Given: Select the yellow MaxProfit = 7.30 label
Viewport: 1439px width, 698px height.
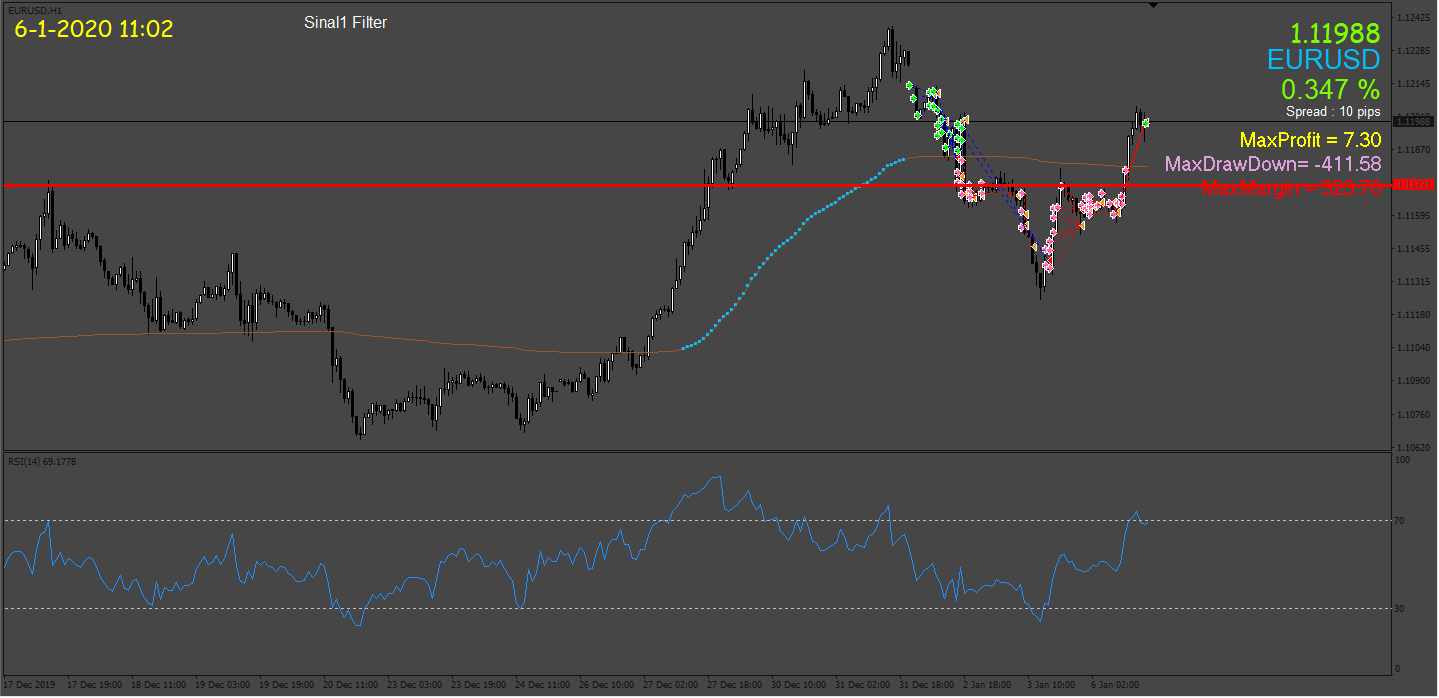Looking at the screenshot, I should point(1310,140).
